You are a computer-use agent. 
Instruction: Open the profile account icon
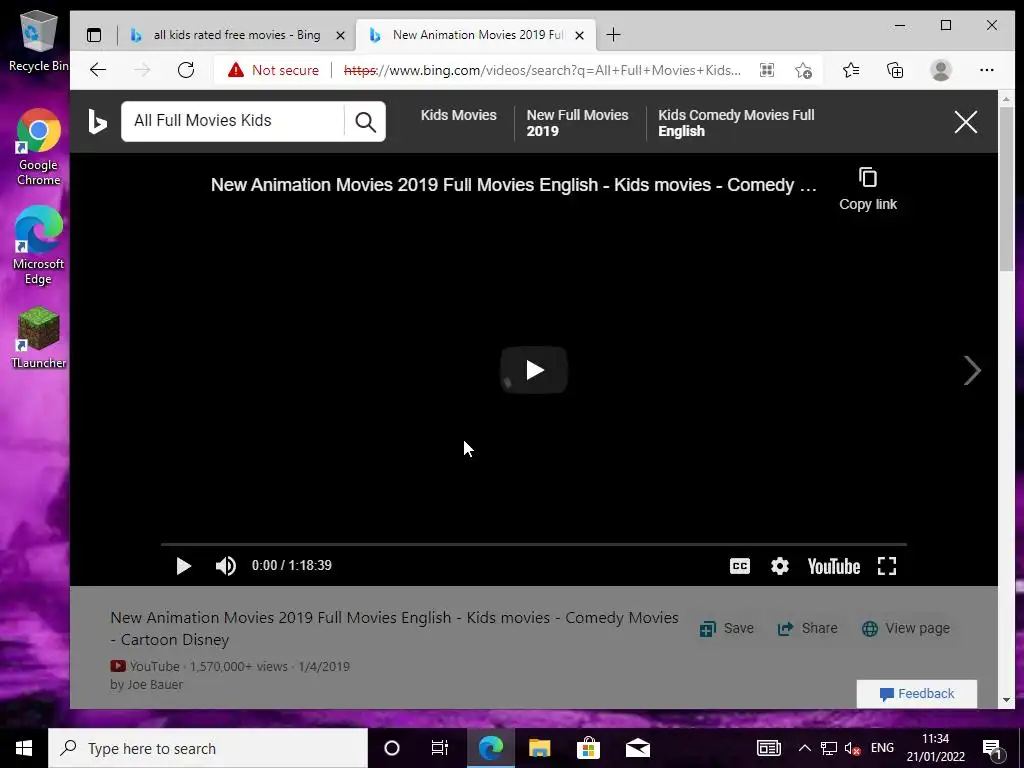click(940, 70)
